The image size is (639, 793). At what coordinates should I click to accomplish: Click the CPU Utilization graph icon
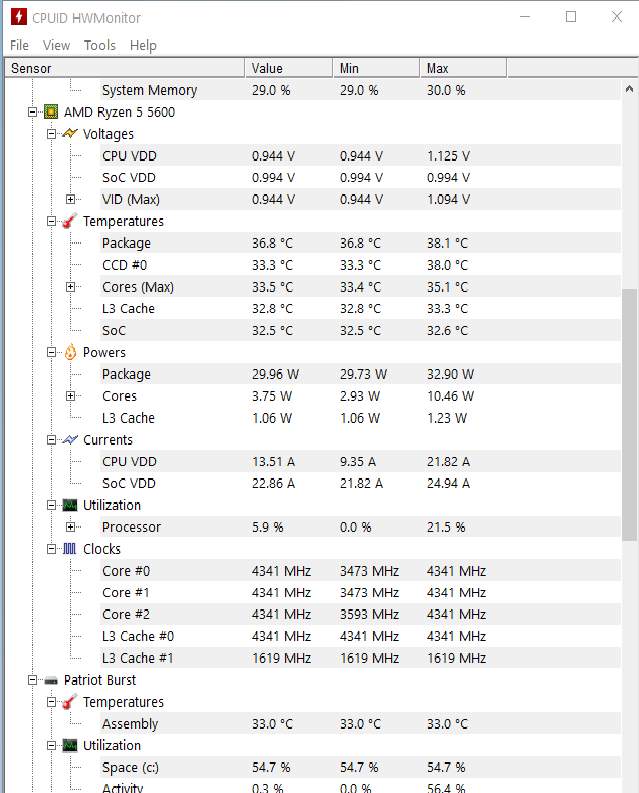pos(69,505)
